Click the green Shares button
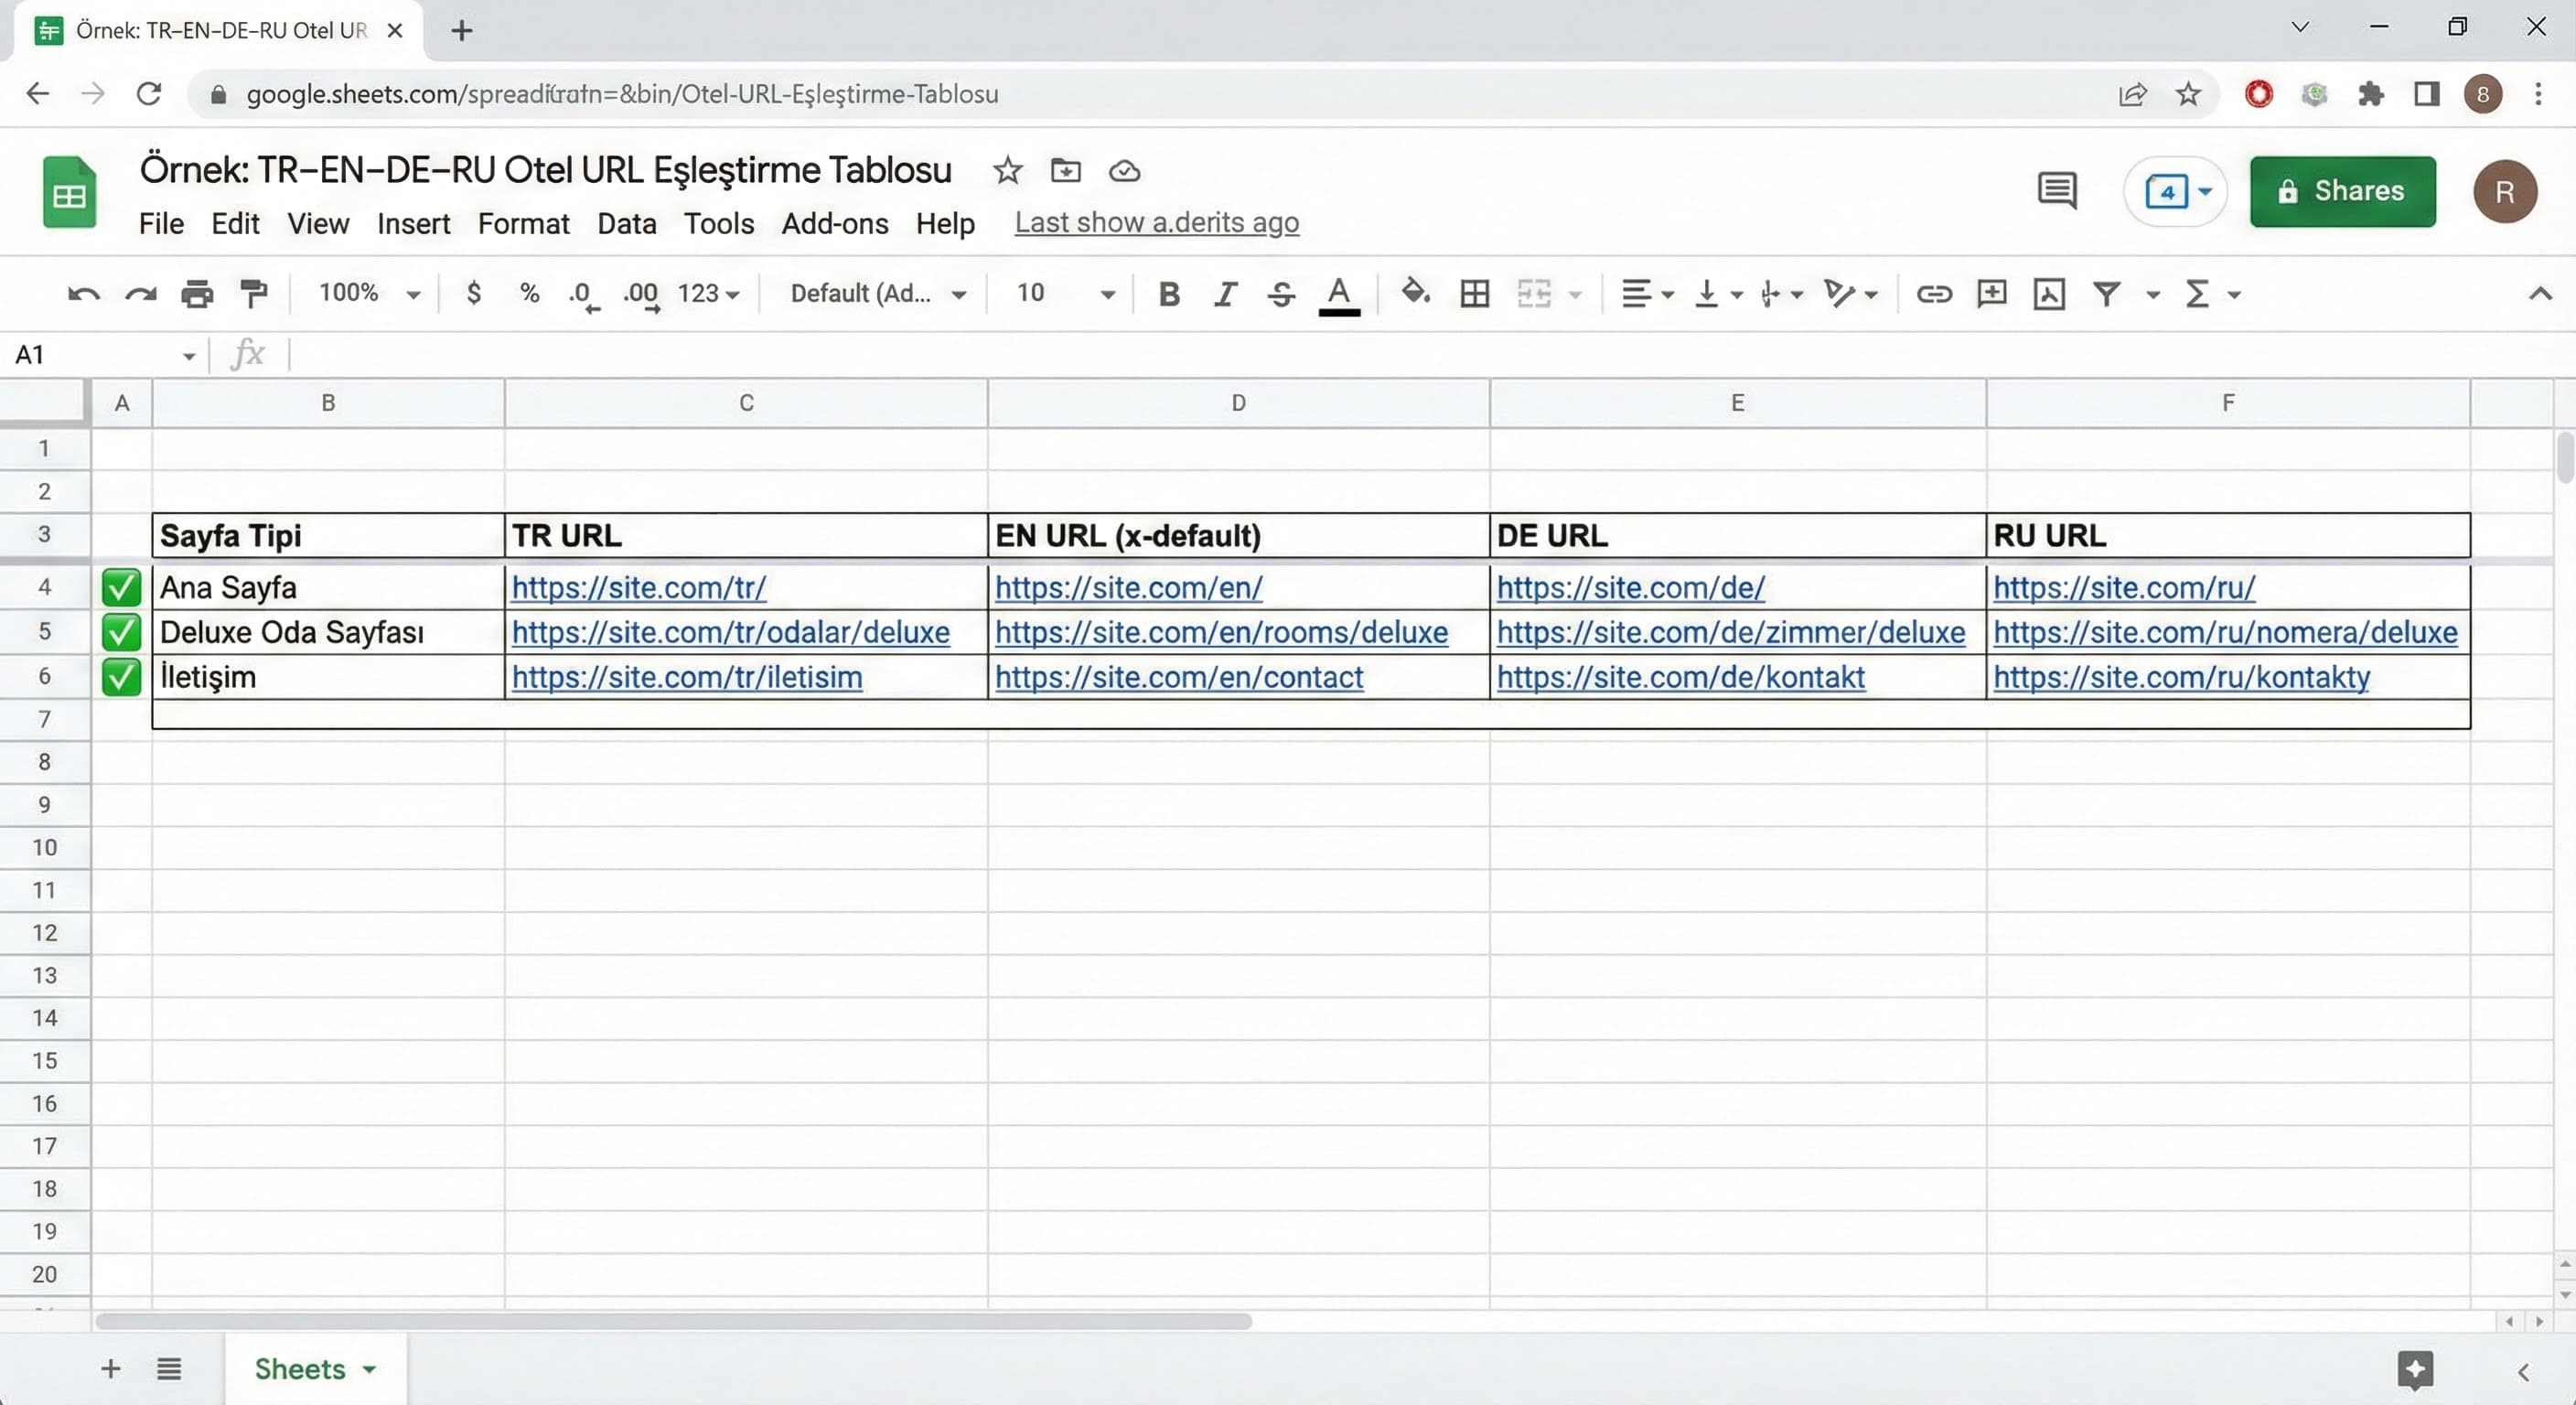Image resolution: width=2576 pixels, height=1405 pixels. 2342,191
